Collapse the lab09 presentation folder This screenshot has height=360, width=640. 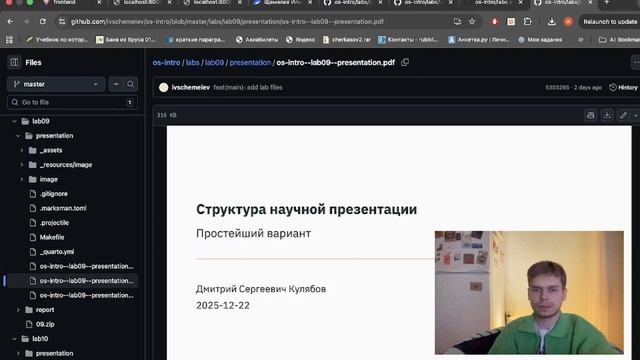click(x=18, y=136)
